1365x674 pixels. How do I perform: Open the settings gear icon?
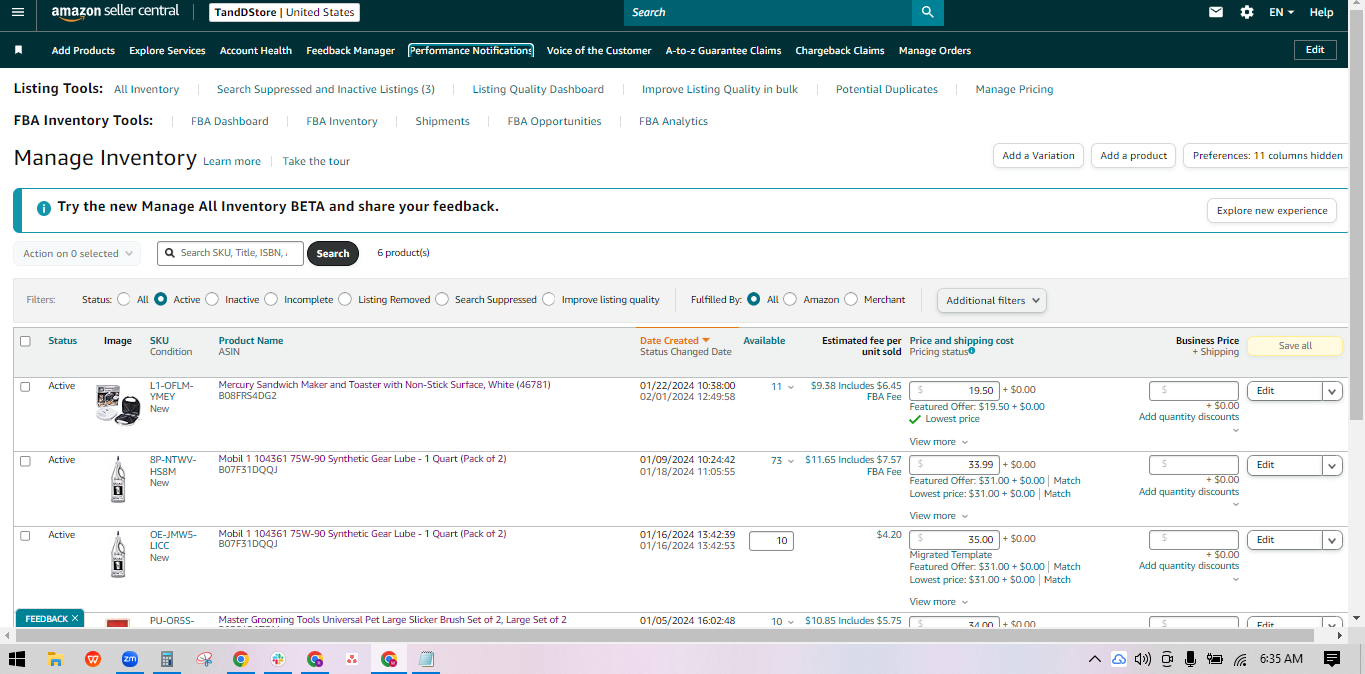[x=1246, y=12]
